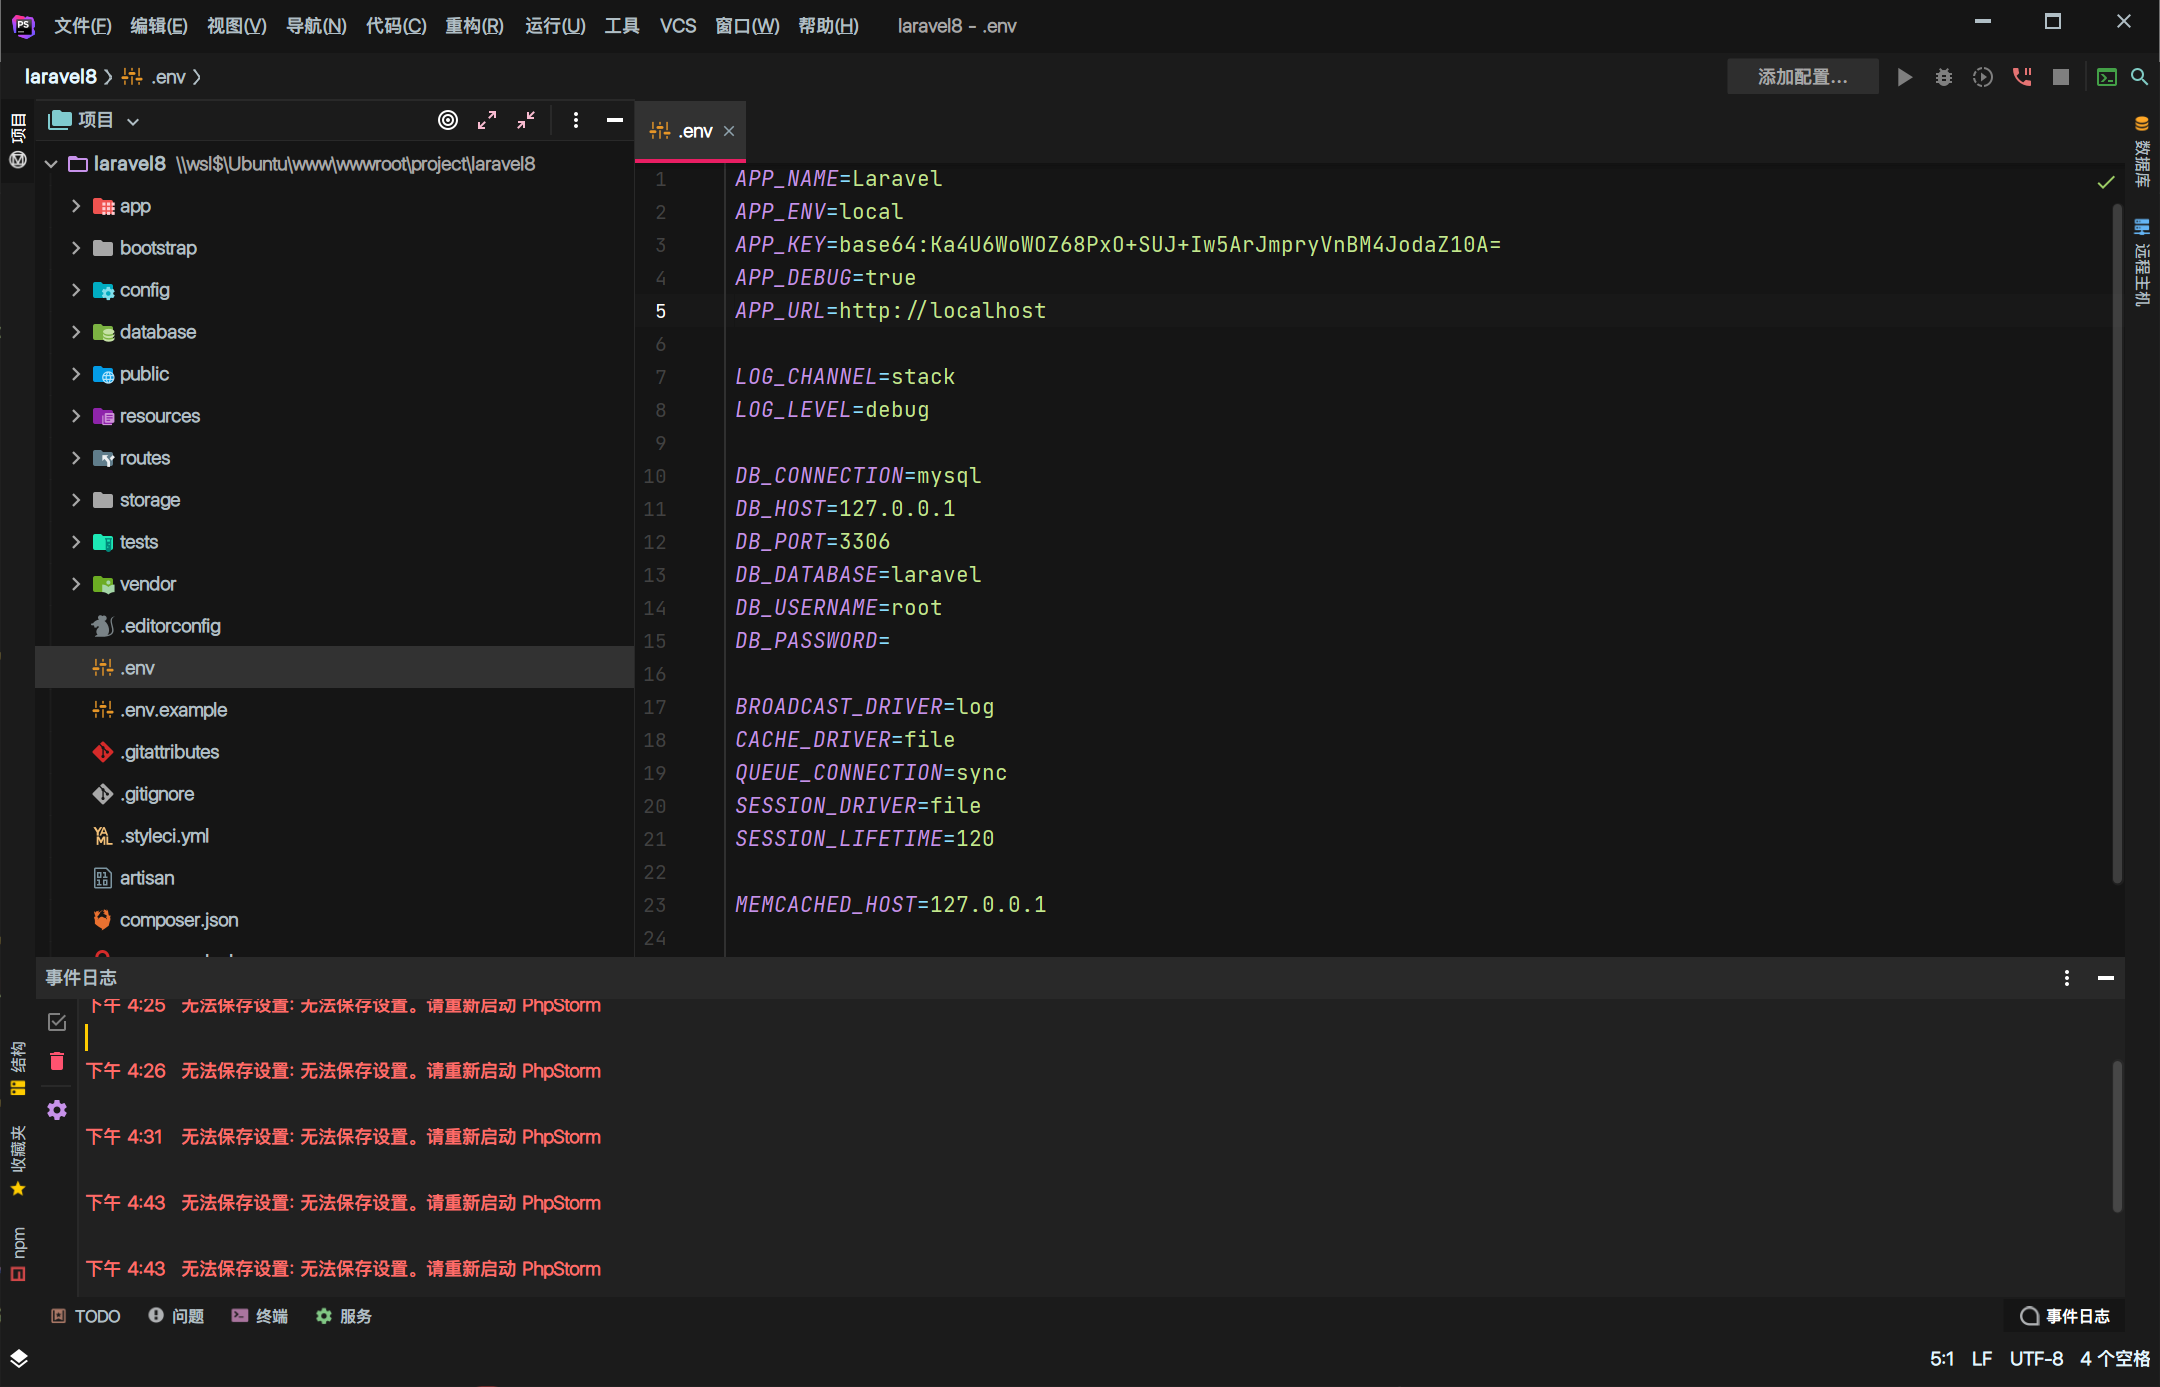This screenshot has height=1387, width=2160.
Task: Click the event log vertical scrollbar
Action: pos(2117,1135)
